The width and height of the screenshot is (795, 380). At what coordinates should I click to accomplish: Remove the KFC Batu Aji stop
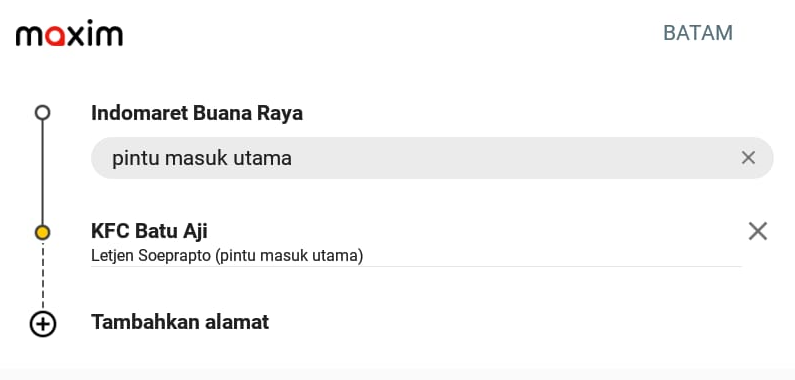[758, 231]
